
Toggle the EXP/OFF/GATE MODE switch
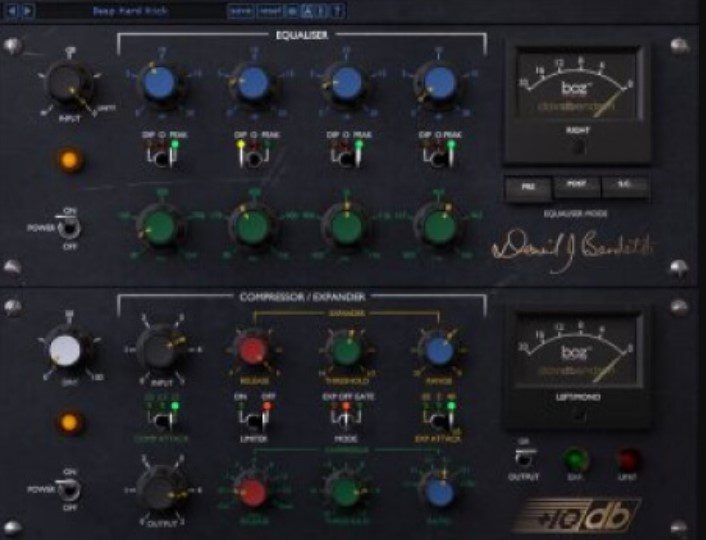(x=346, y=418)
